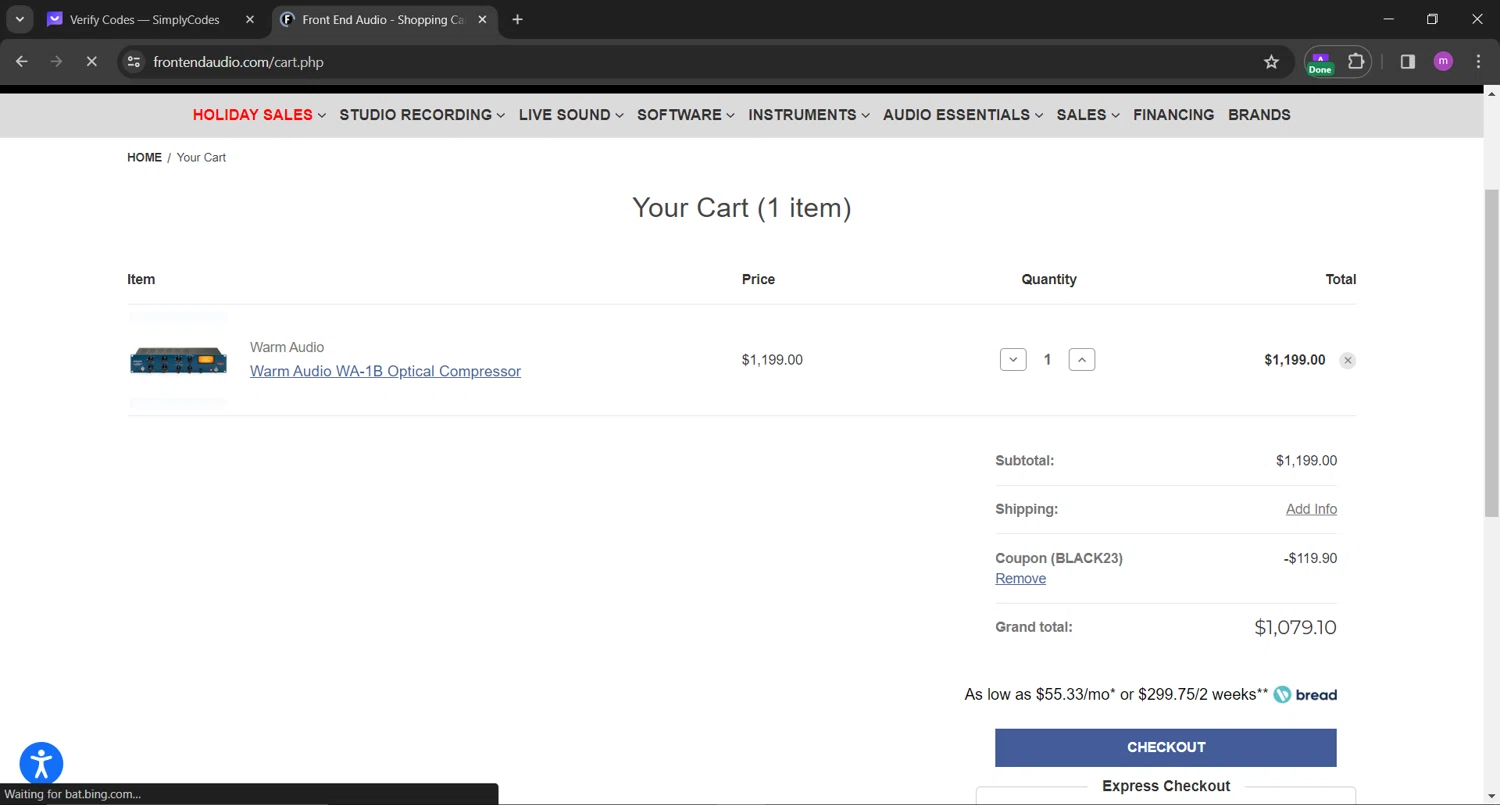Open a new browser tab
Screen dimensions: 1500x805
click(517, 19)
